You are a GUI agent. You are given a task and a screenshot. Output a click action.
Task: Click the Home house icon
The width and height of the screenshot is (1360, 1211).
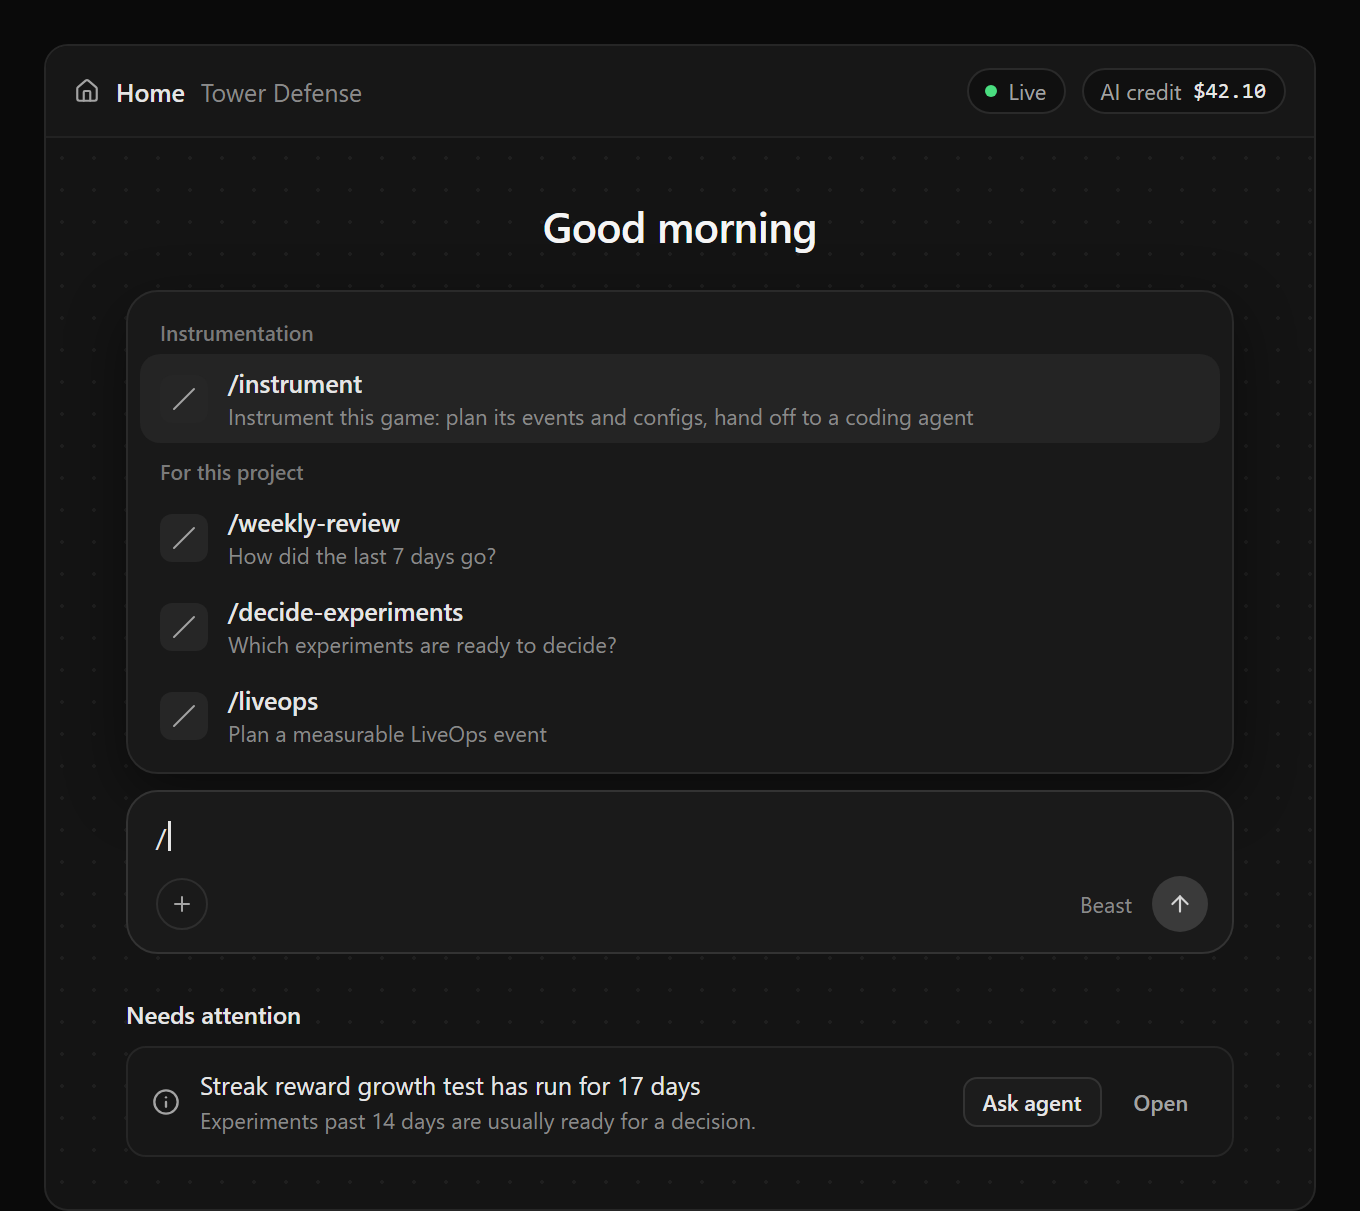pos(87,92)
